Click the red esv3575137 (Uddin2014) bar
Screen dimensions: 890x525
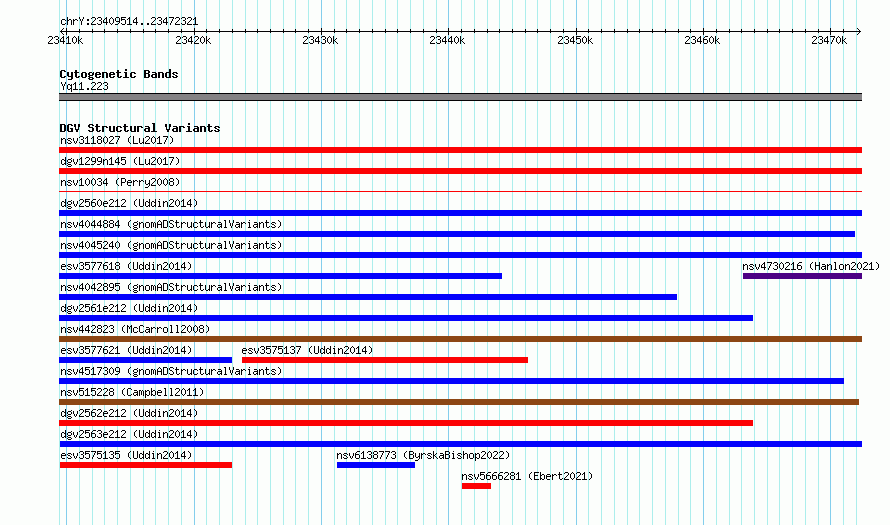click(385, 360)
